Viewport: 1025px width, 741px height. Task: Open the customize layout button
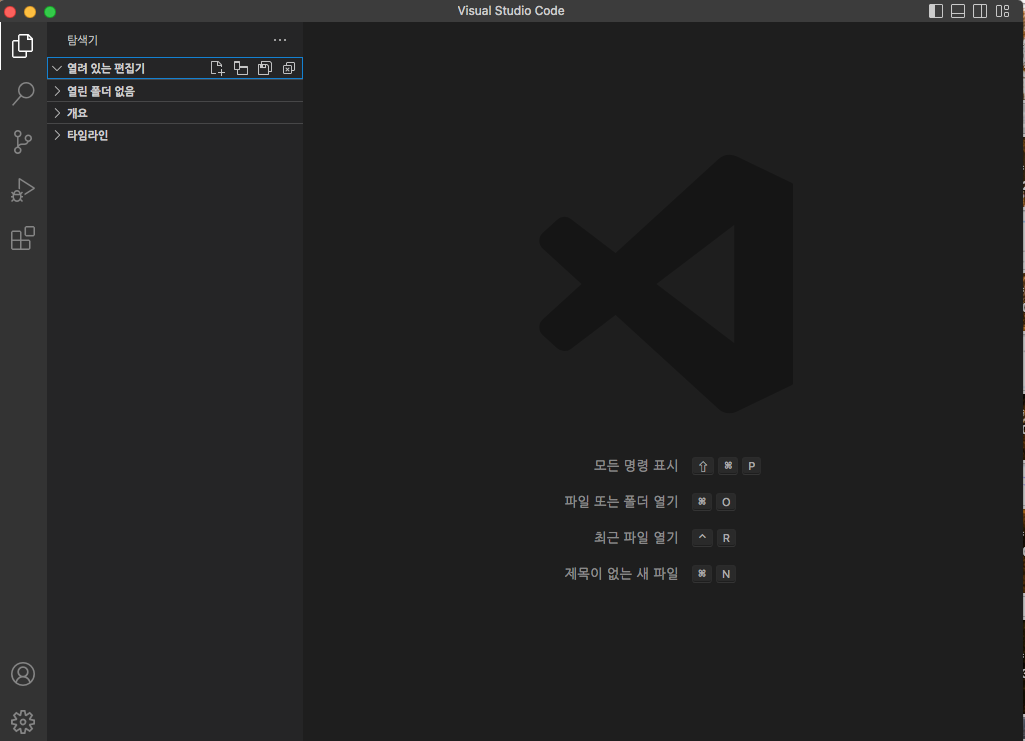click(1002, 11)
